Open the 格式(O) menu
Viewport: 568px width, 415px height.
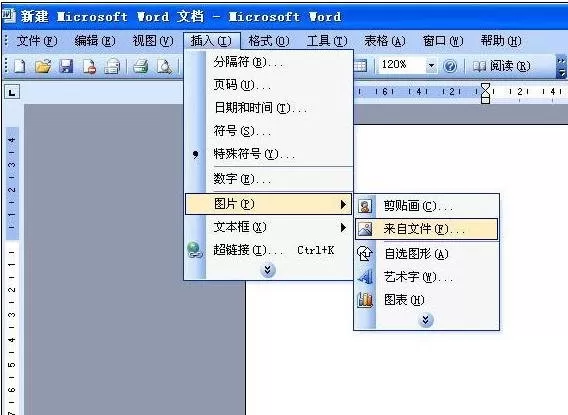pos(269,41)
